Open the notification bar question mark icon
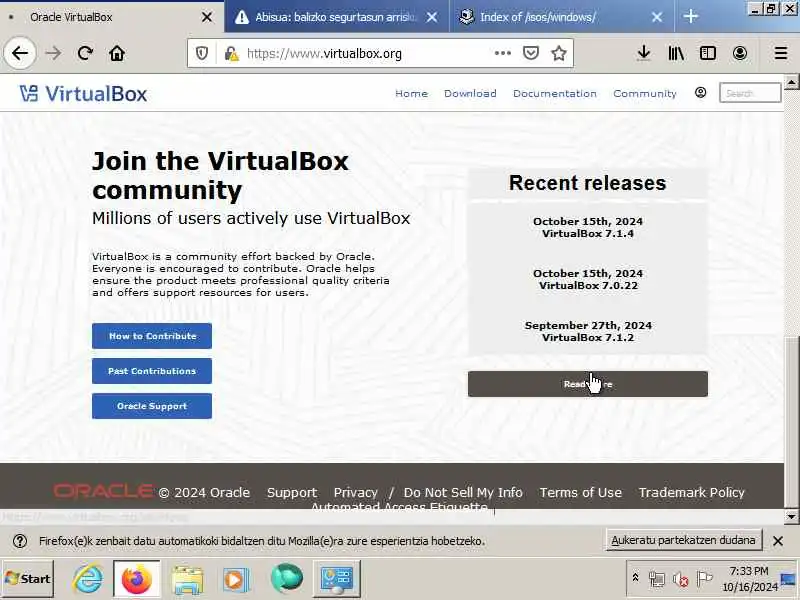This screenshot has height=600, width=800. [20, 541]
